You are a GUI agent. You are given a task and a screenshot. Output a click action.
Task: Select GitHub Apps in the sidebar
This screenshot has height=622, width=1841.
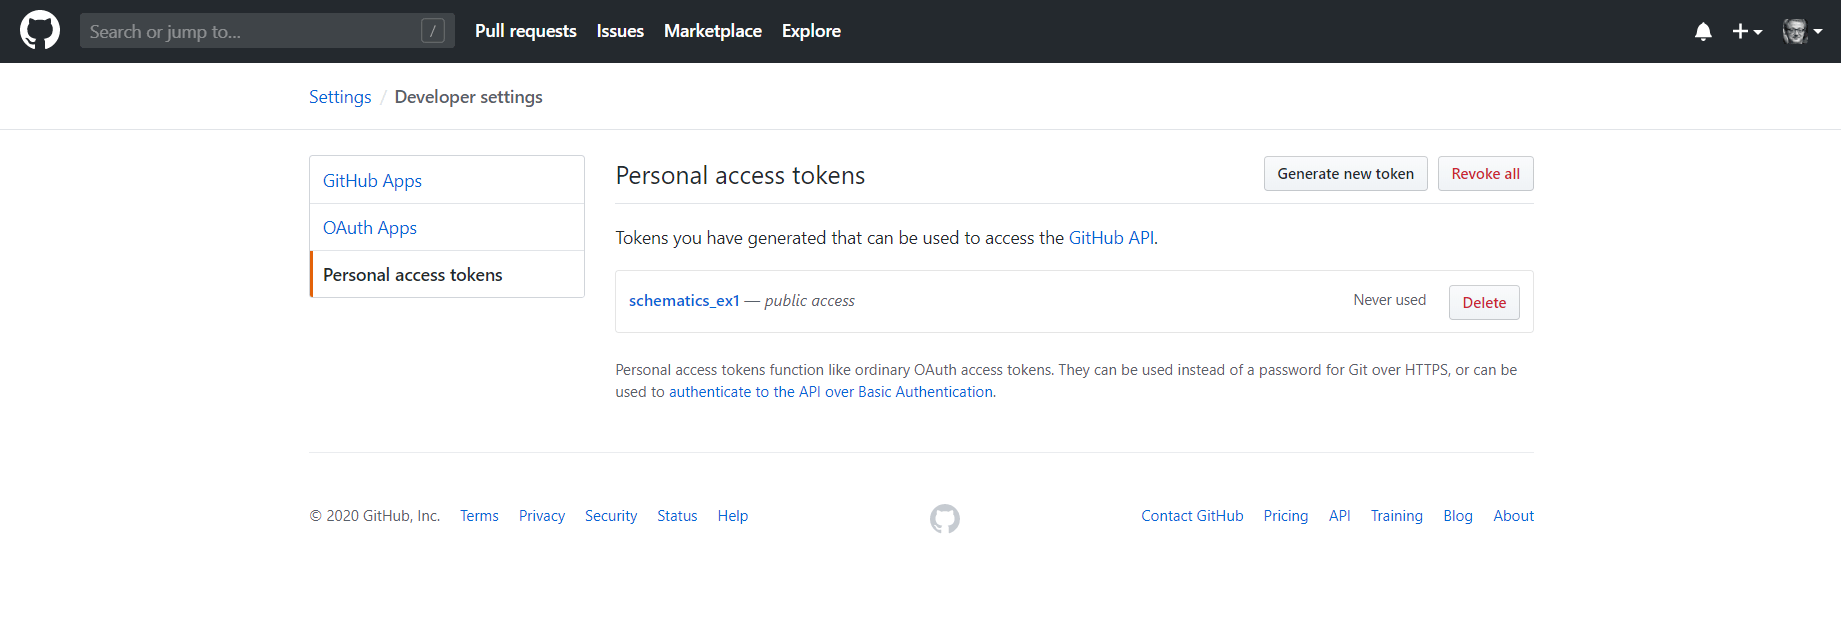(x=372, y=181)
